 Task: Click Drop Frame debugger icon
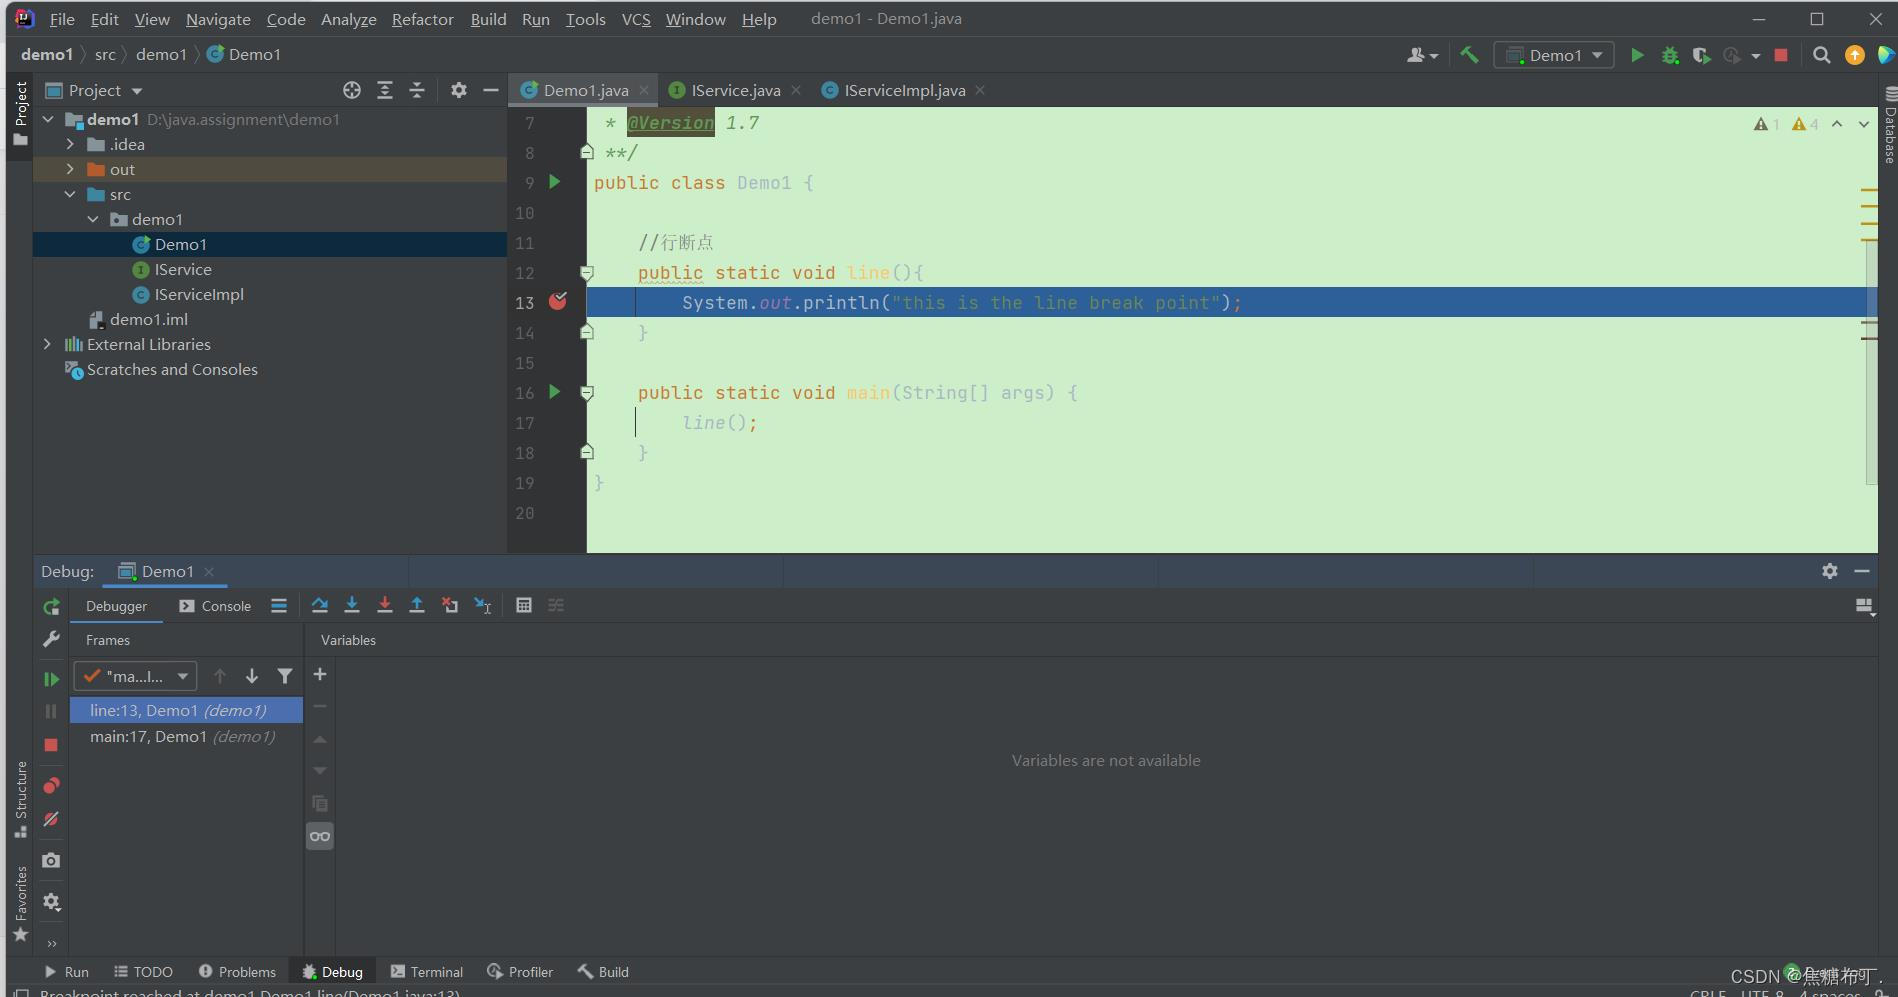(450, 605)
